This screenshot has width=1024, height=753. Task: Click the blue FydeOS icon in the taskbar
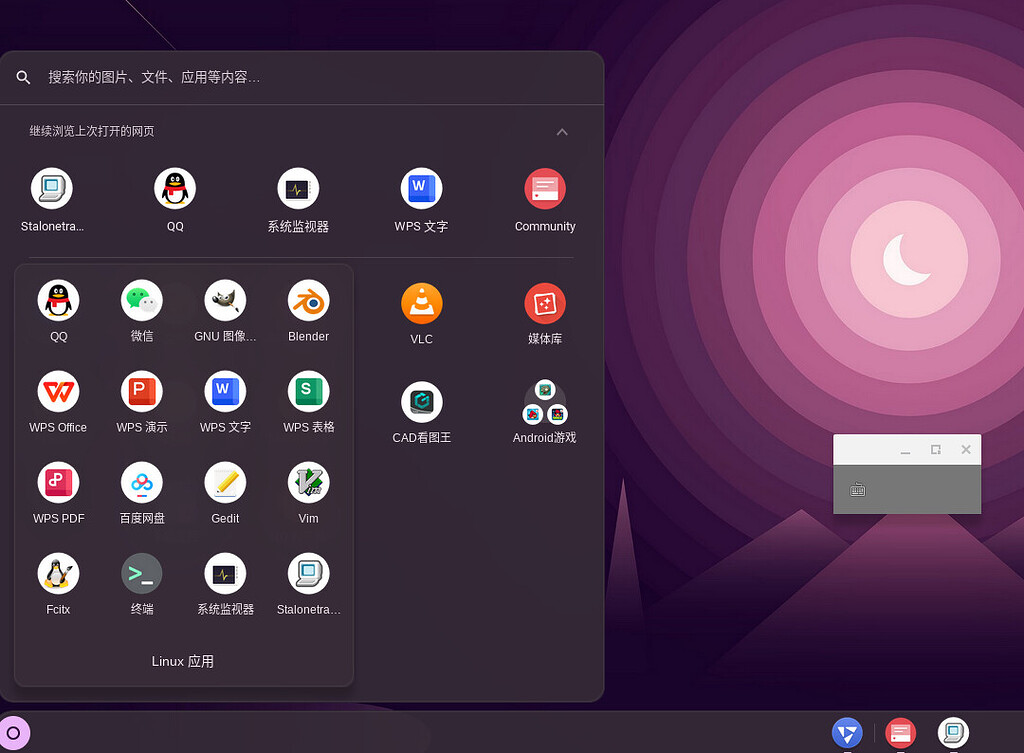coord(847,733)
